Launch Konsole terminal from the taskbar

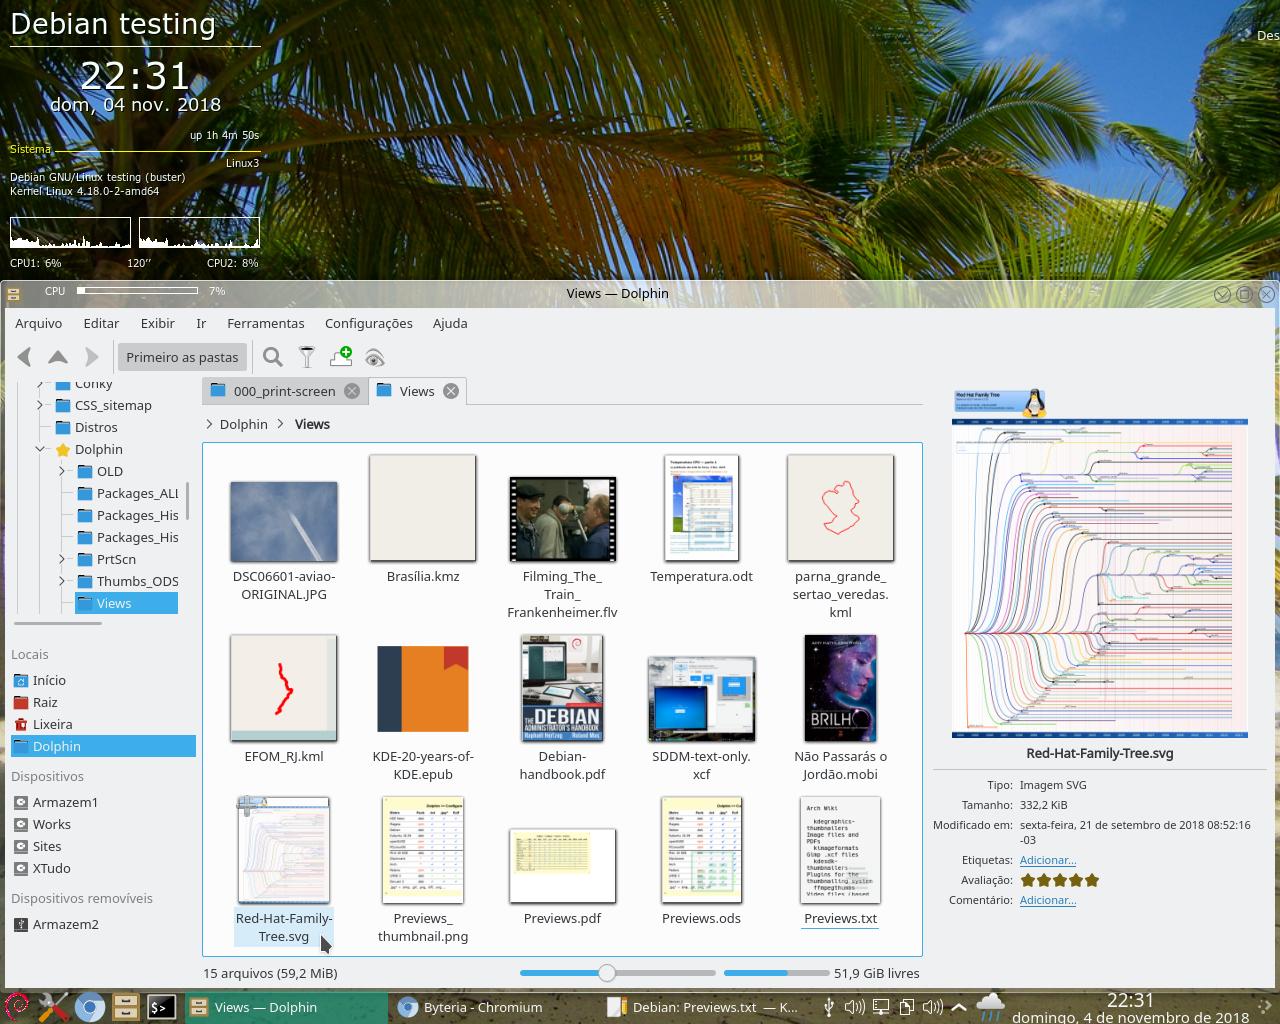161,1007
